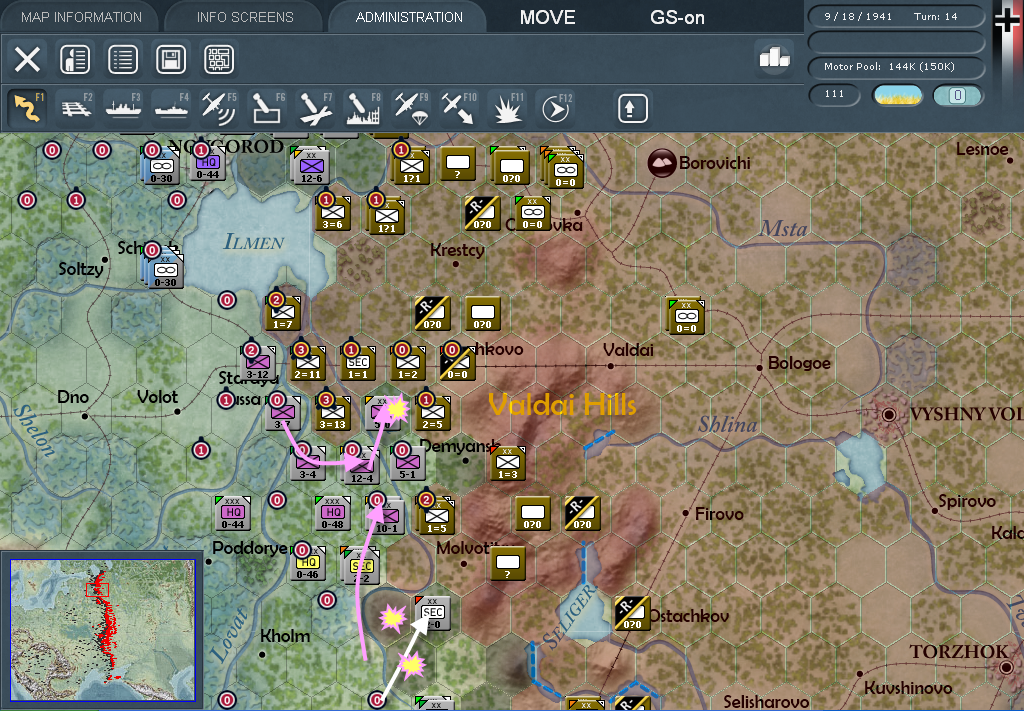Image resolution: width=1024 pixels, height=711 pixels.
Task: Select the F5 air recon mode
Action: point(219,108)
